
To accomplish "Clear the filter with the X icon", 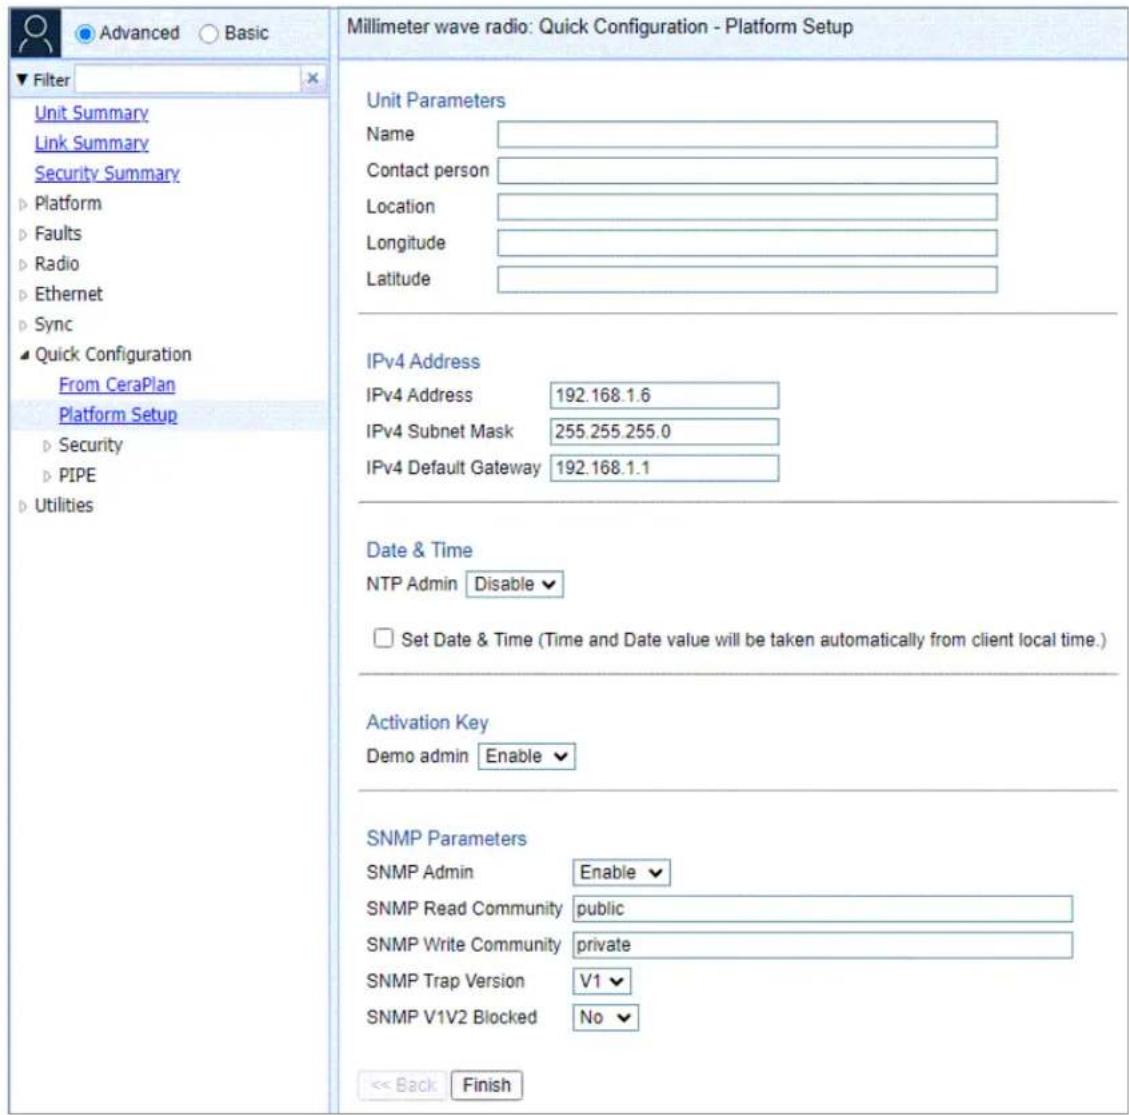I will point(312,78).
